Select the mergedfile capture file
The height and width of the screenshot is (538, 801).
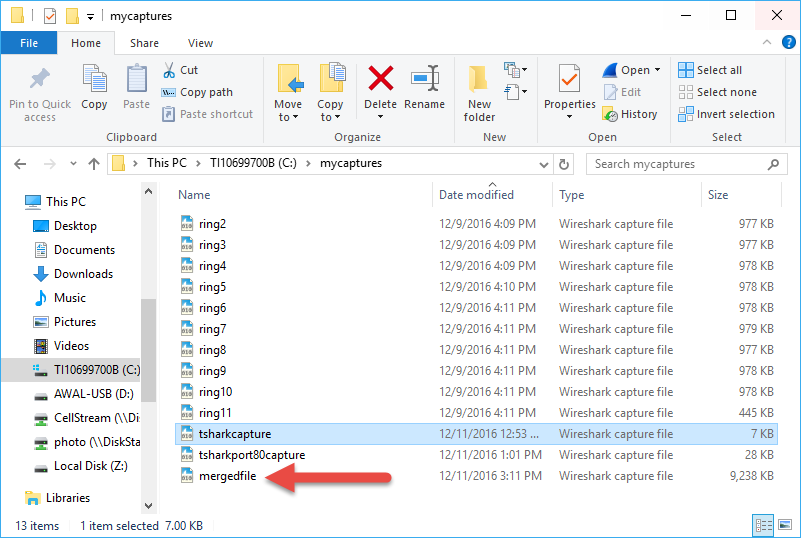pos(227,476)
